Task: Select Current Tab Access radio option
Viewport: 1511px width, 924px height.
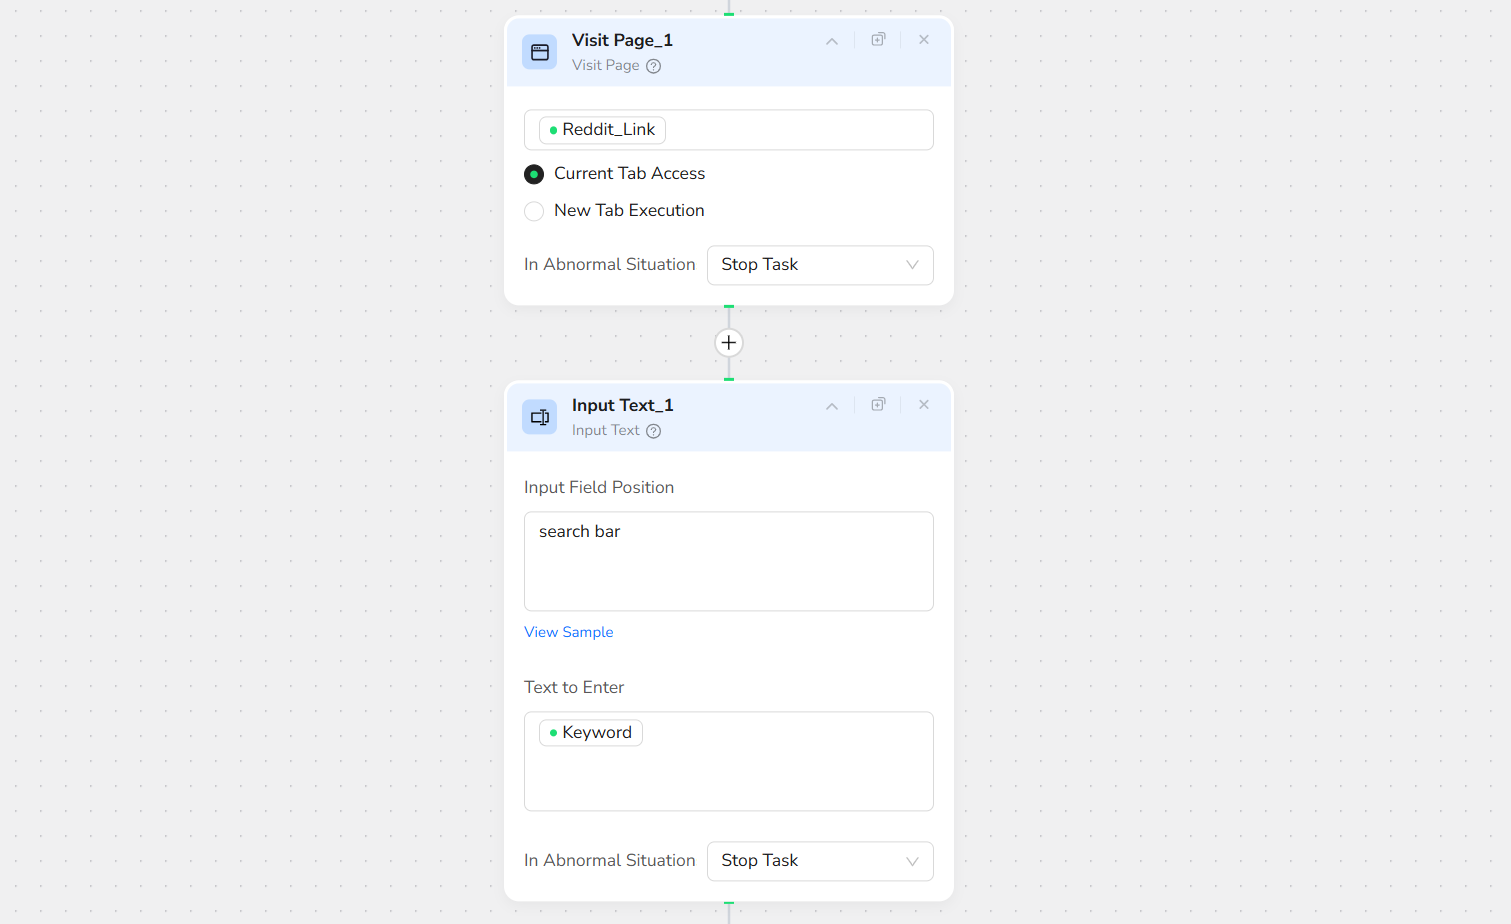Action: [534, 174]
